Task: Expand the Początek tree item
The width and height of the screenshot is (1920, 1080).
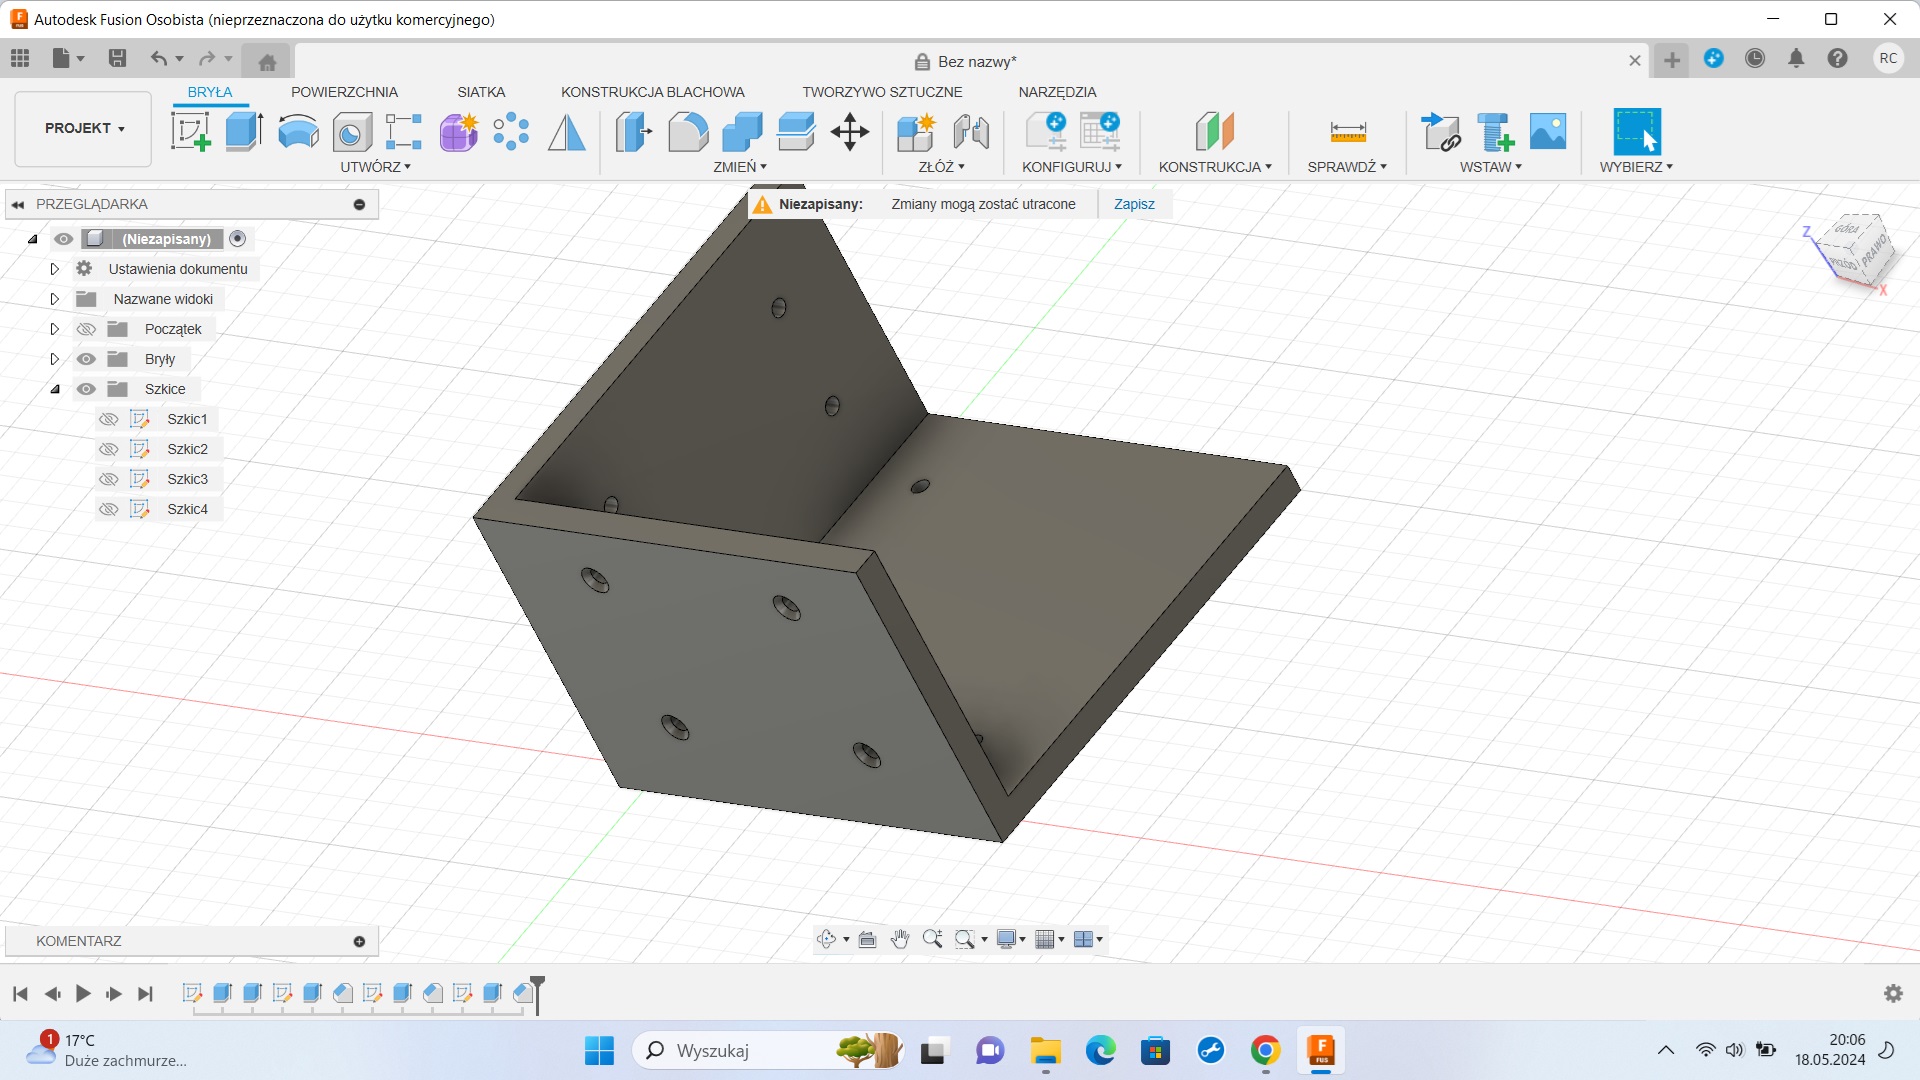Action: pos(54,328)
